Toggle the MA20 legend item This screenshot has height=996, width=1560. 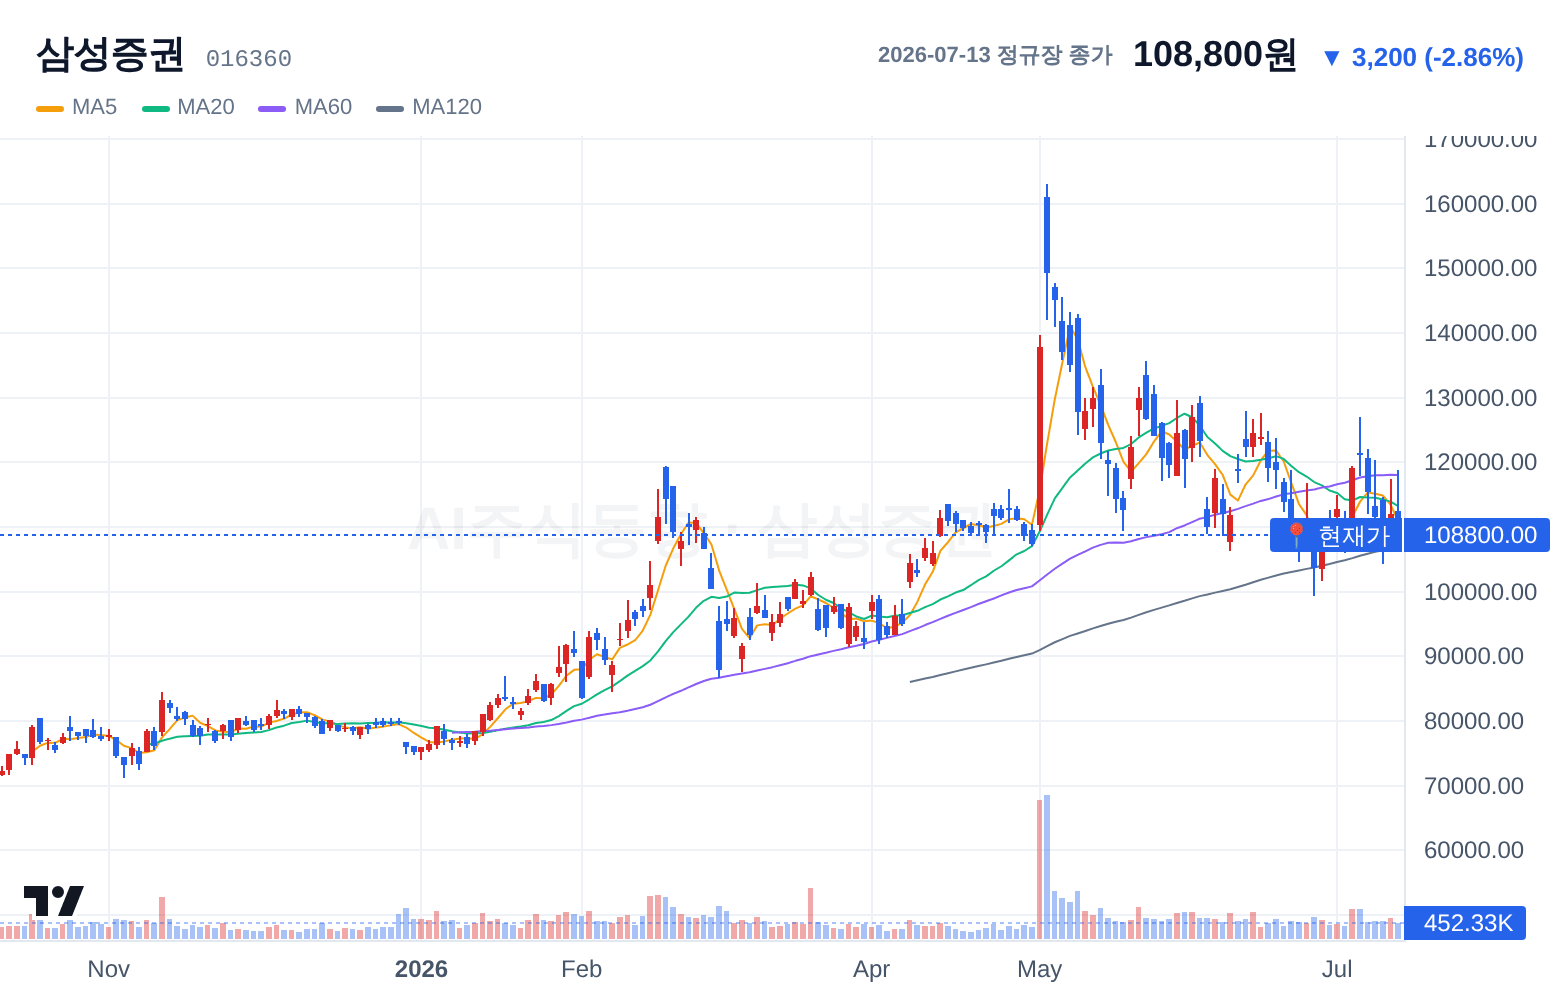pos(188,107)
